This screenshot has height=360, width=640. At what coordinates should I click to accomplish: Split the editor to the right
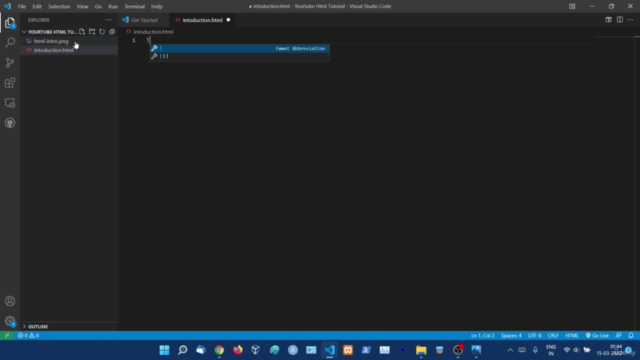(x=620, y=20)
